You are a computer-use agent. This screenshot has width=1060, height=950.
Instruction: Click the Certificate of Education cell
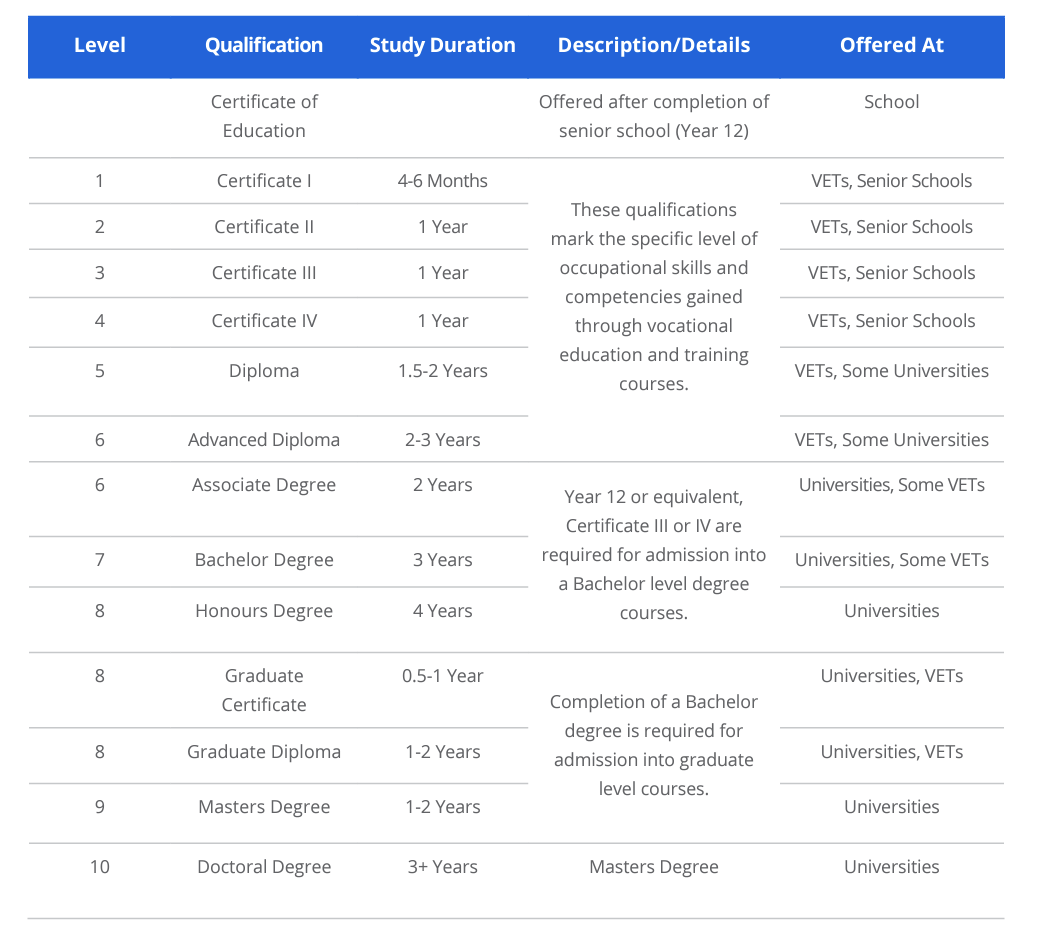click(x=264, y=116)
